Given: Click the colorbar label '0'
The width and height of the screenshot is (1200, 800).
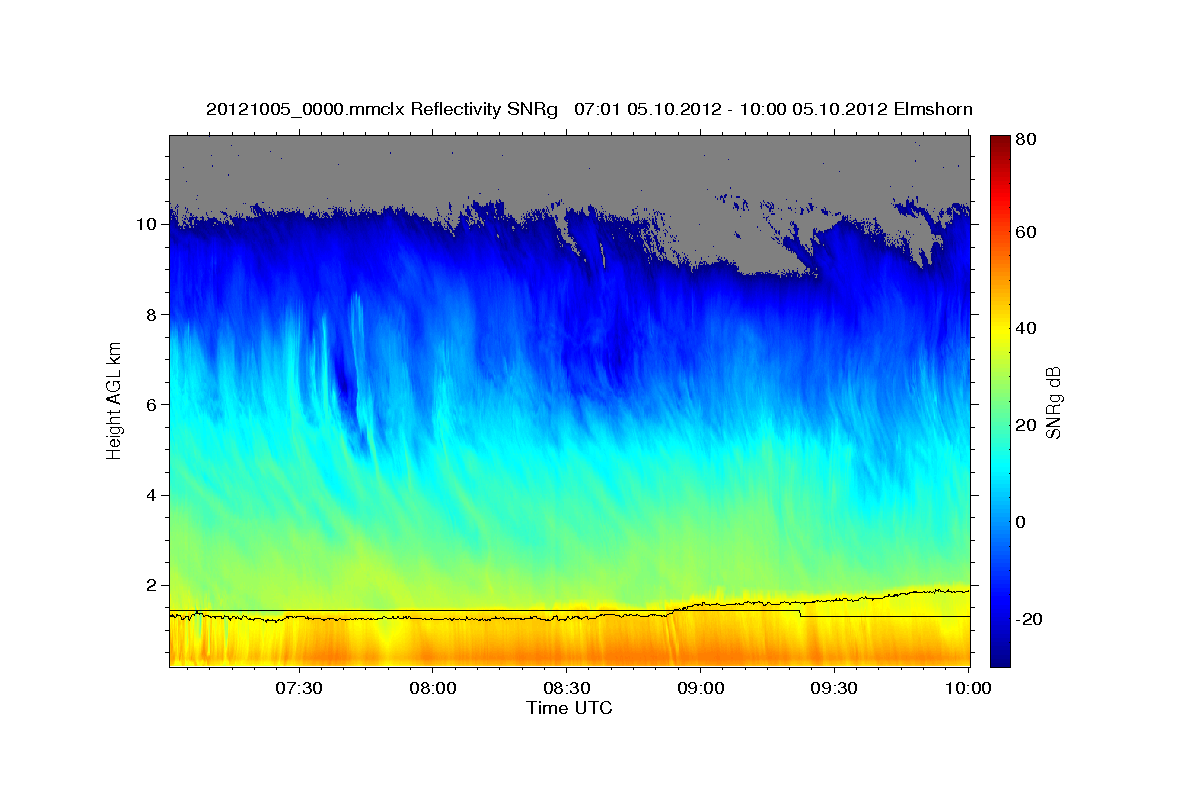Looking at the screenshot, I should (x=1021, y=522).
